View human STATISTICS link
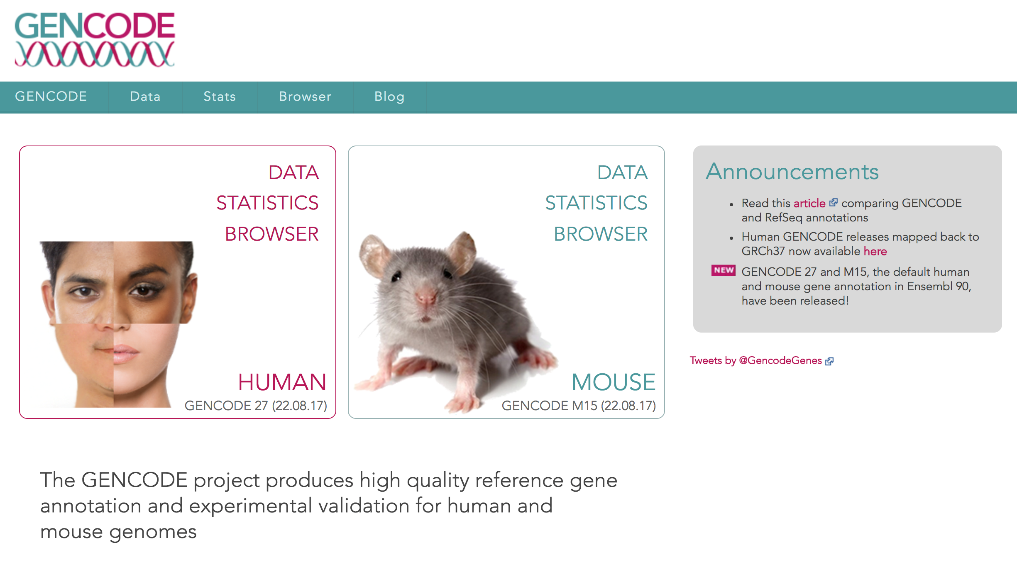The image size is (1017, 578). pos(267,203)
